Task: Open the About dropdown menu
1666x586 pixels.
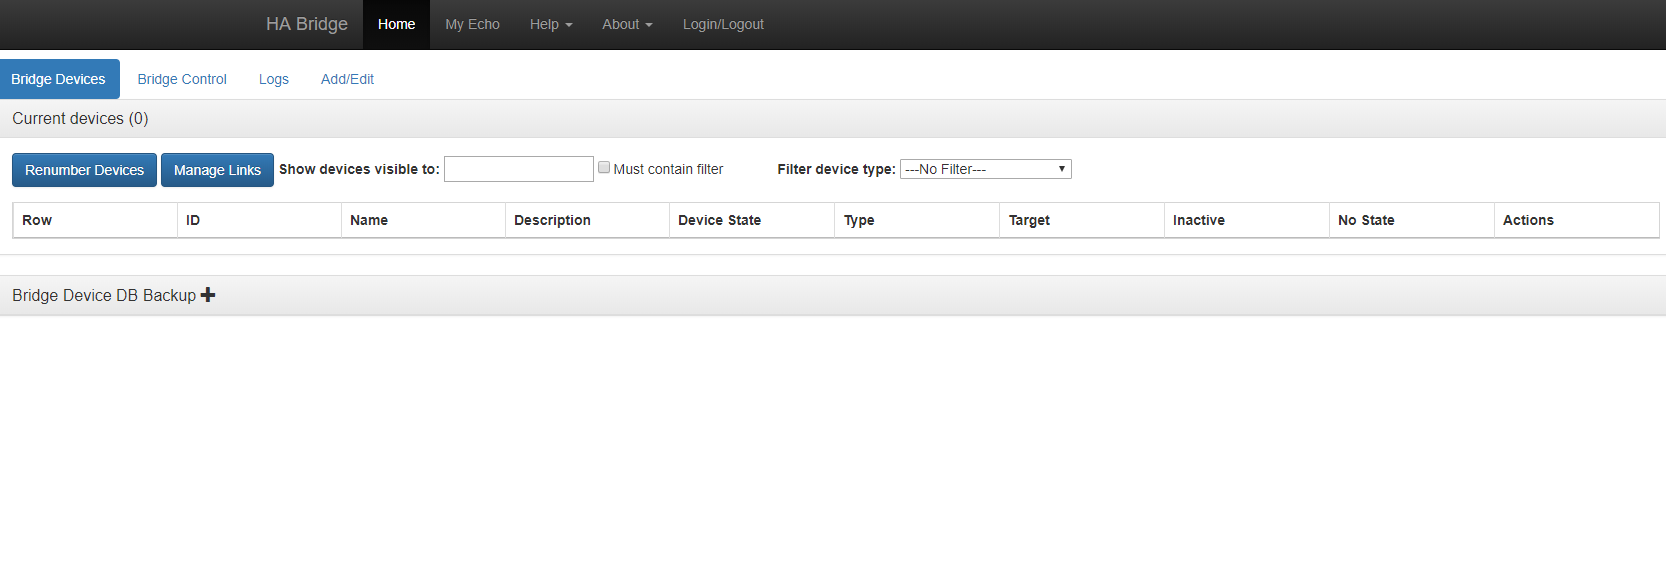Action: (627, 24)
